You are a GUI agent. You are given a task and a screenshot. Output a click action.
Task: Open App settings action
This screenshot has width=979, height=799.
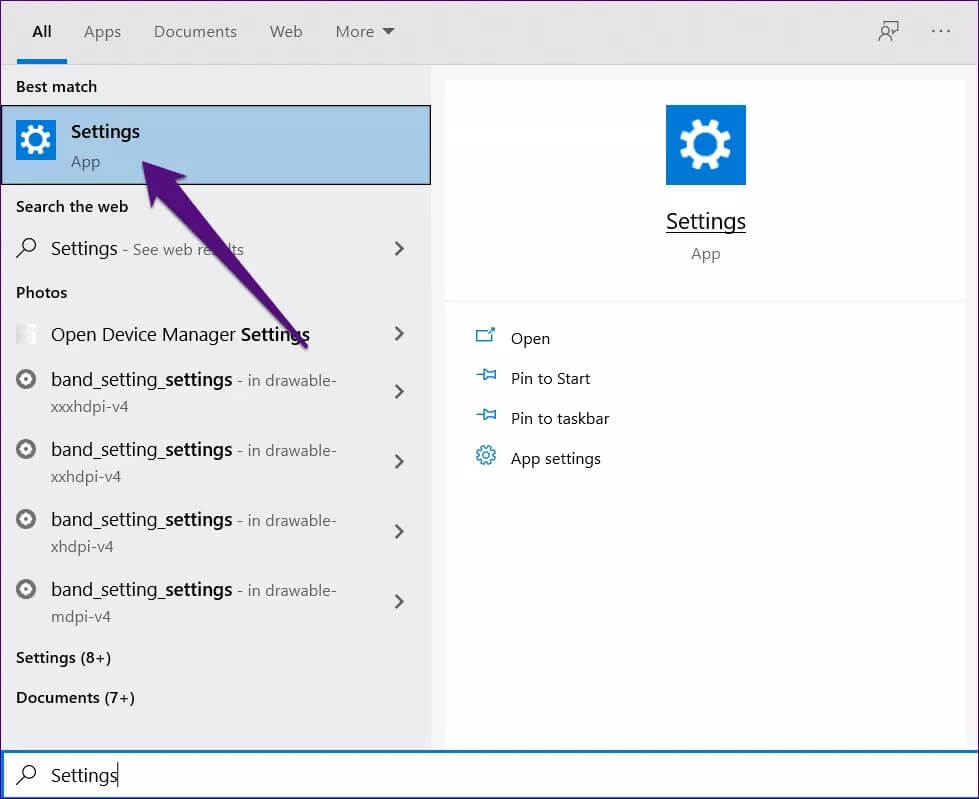click(x=556, y=458)
